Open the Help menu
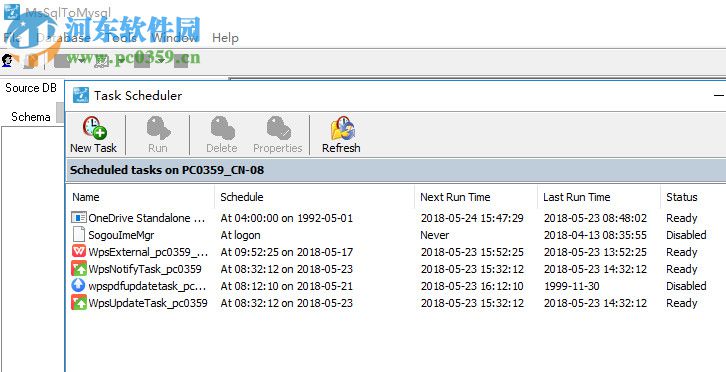The image size is (726, 372). tap(225, 38)
